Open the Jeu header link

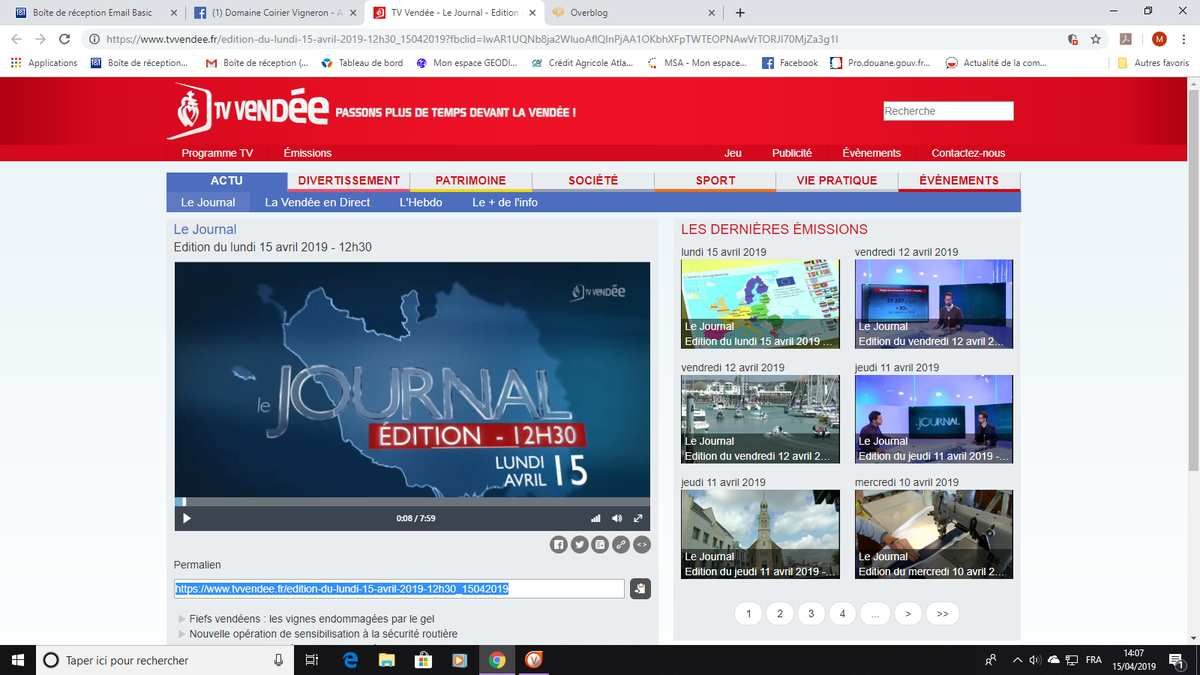click(733, 153)
